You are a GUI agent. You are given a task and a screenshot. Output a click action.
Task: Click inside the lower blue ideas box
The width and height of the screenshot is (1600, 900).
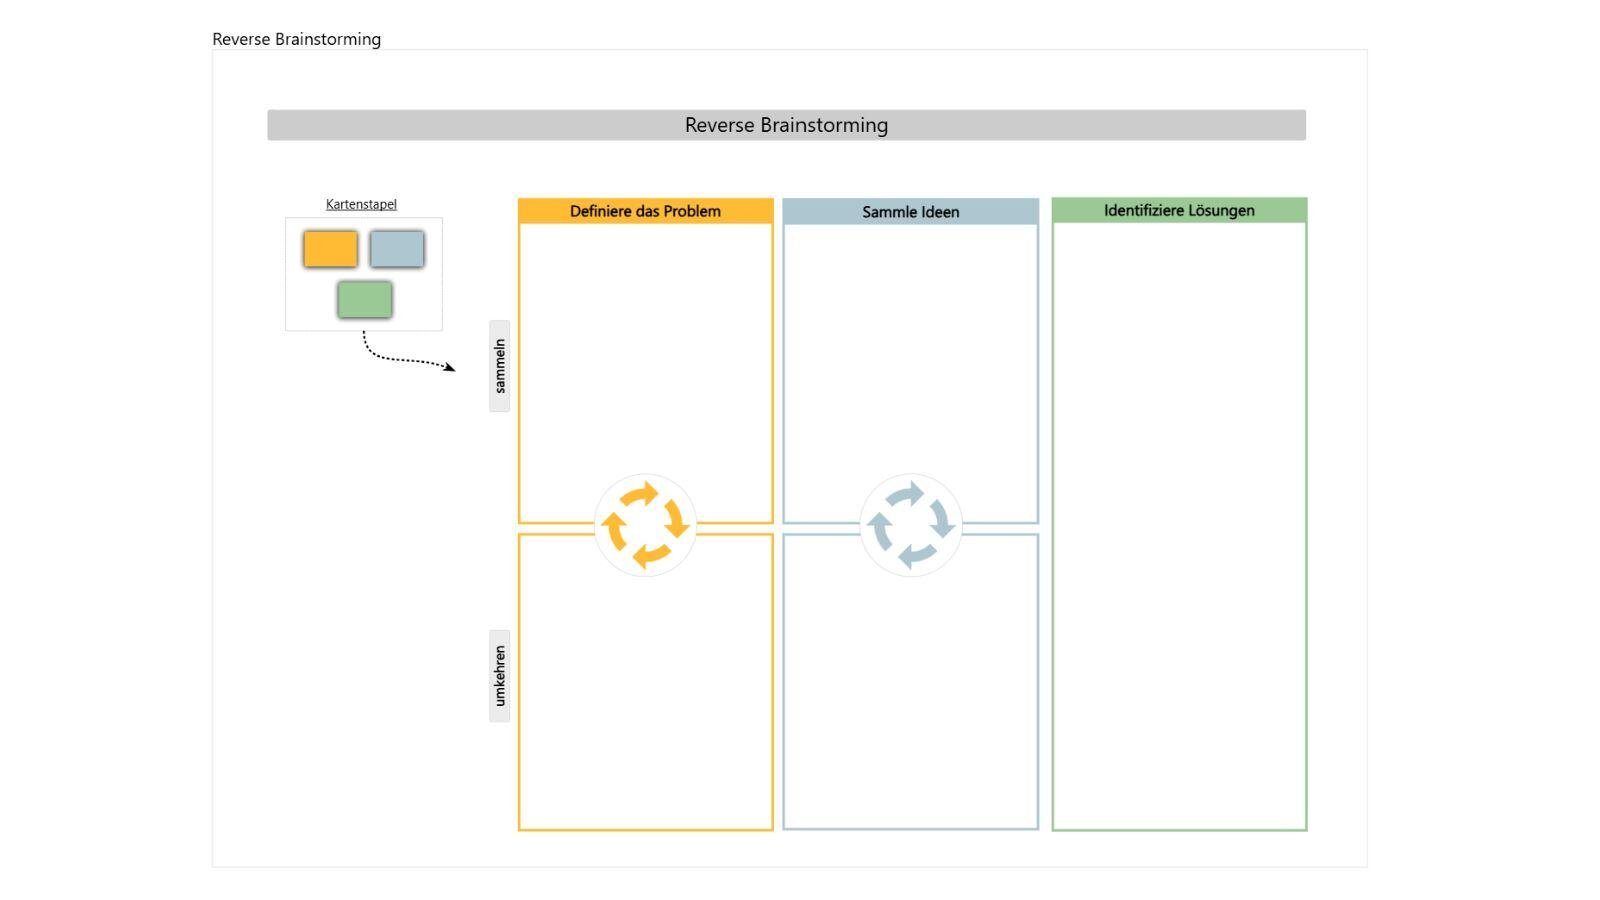[x=910, y=700]
